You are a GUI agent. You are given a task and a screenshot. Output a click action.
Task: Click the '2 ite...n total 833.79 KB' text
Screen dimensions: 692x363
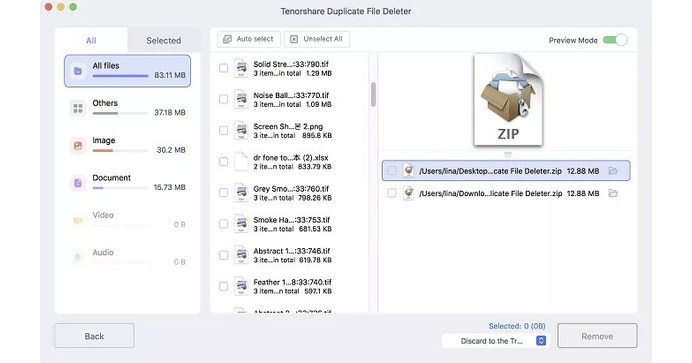click(292, 167)
